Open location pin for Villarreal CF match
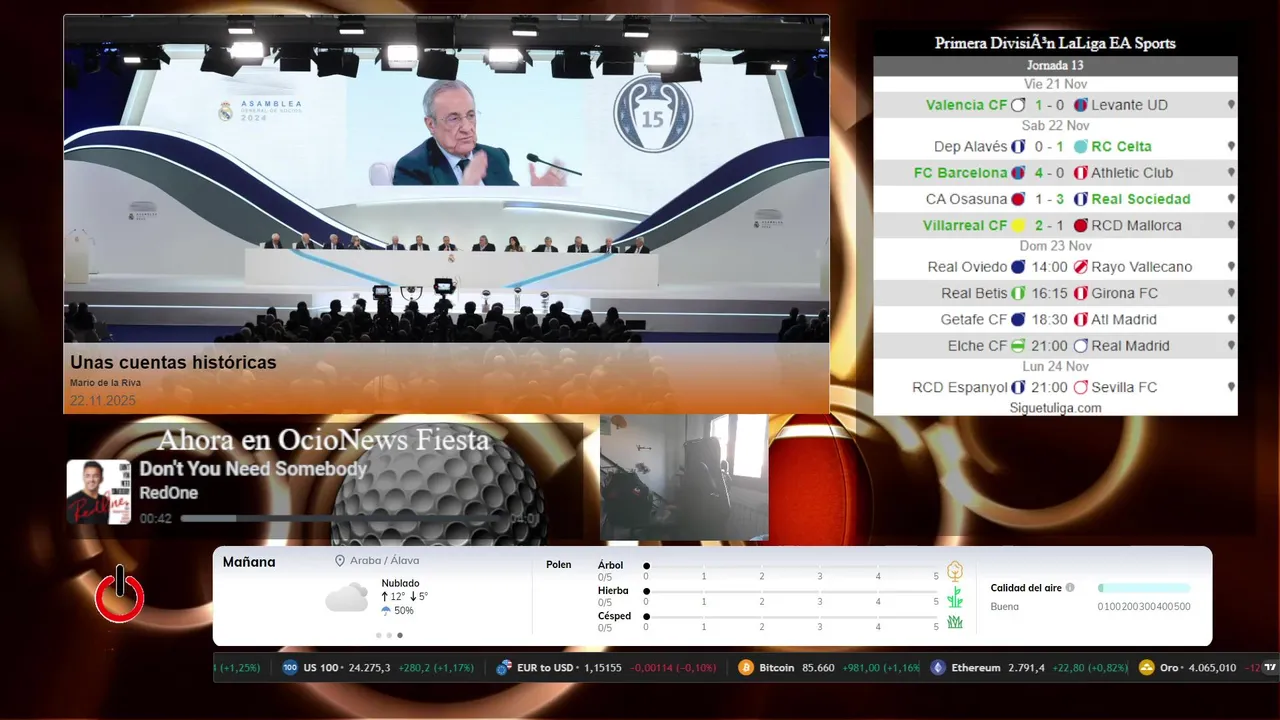This screenshot has height=720, width=1280. [1231, 226]
